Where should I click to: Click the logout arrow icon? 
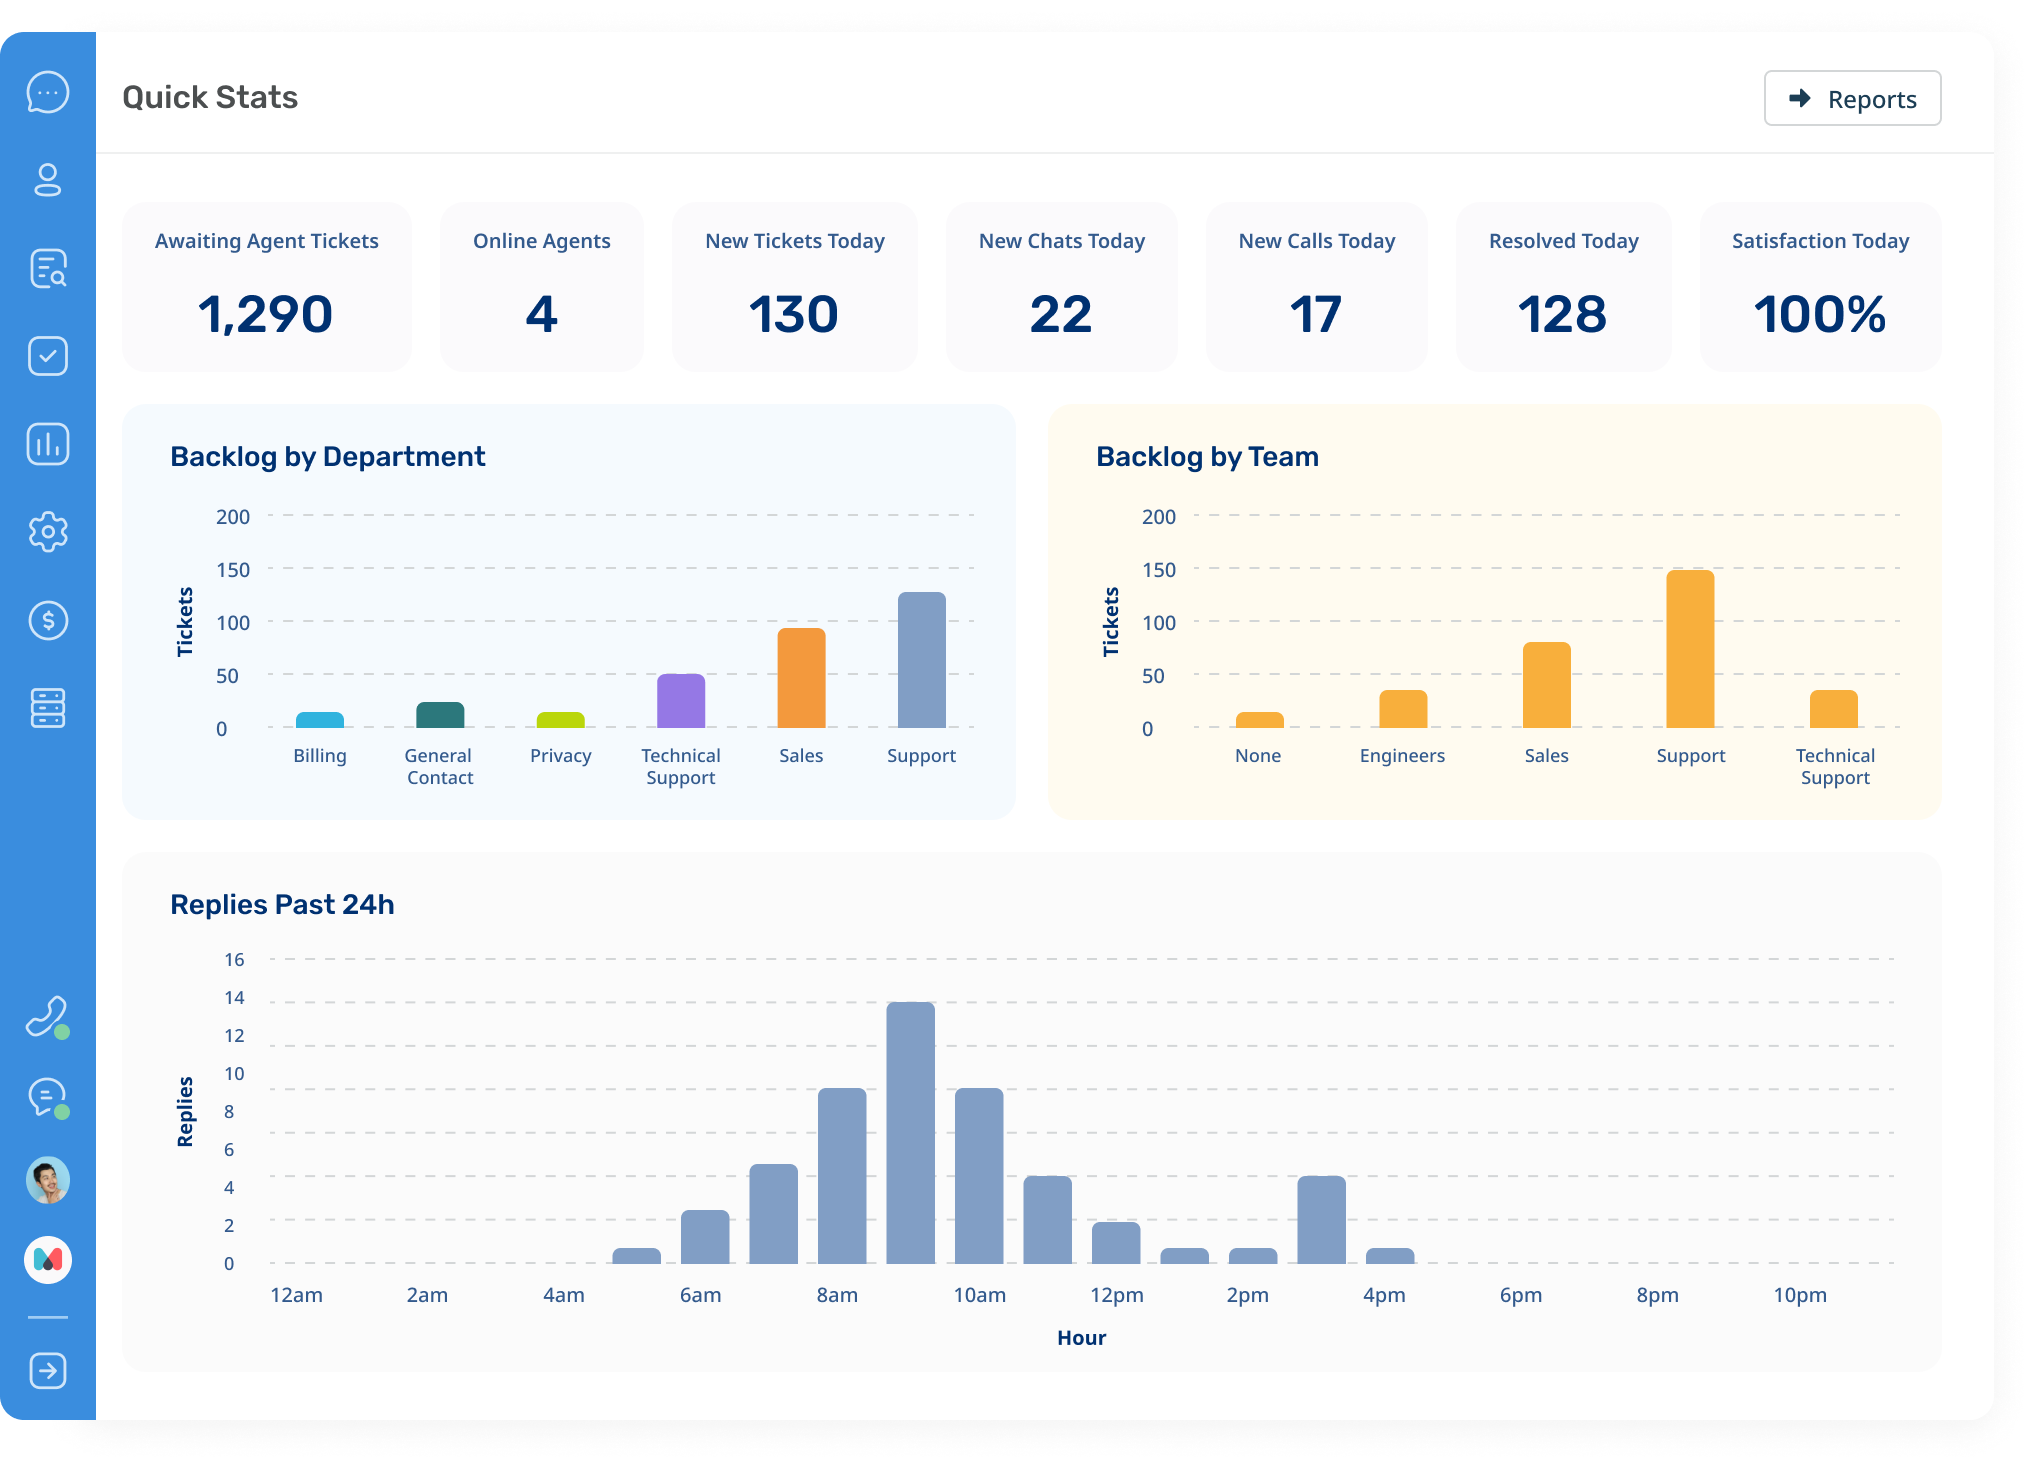(x=48, y=1370)
